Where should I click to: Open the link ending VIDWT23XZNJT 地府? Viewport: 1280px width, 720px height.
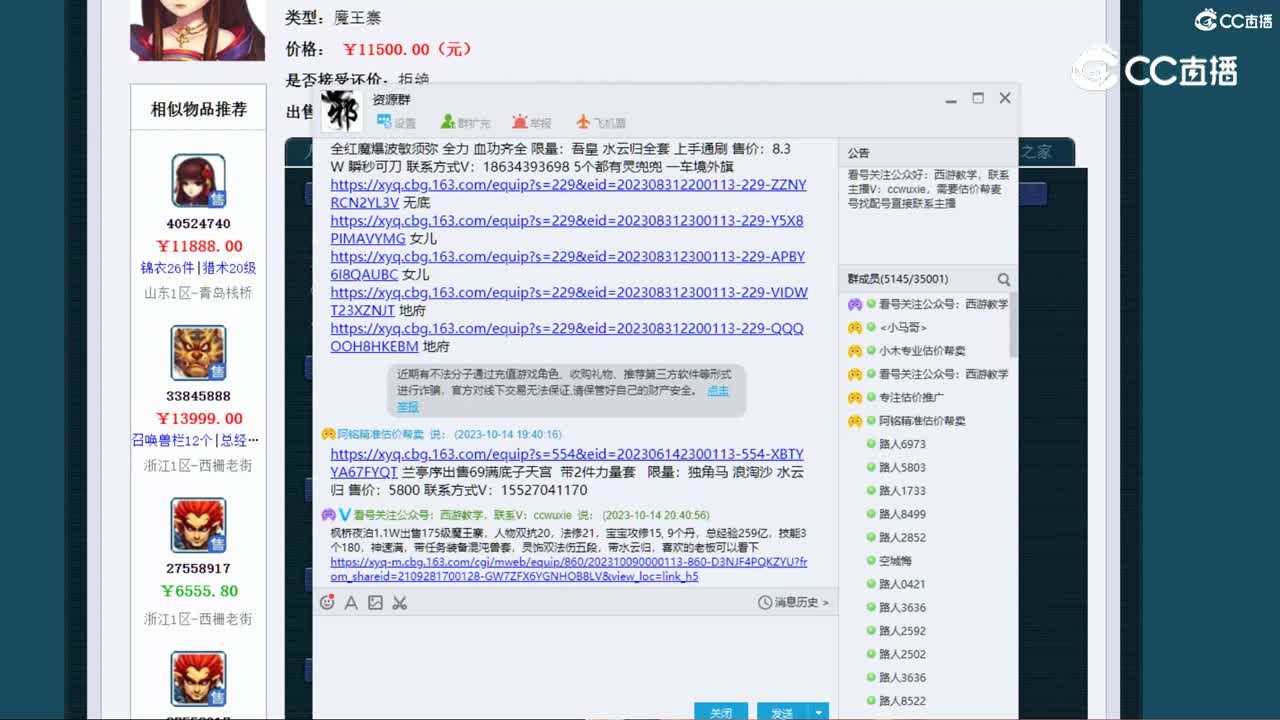pyautogui.click(x=569, y=302)
